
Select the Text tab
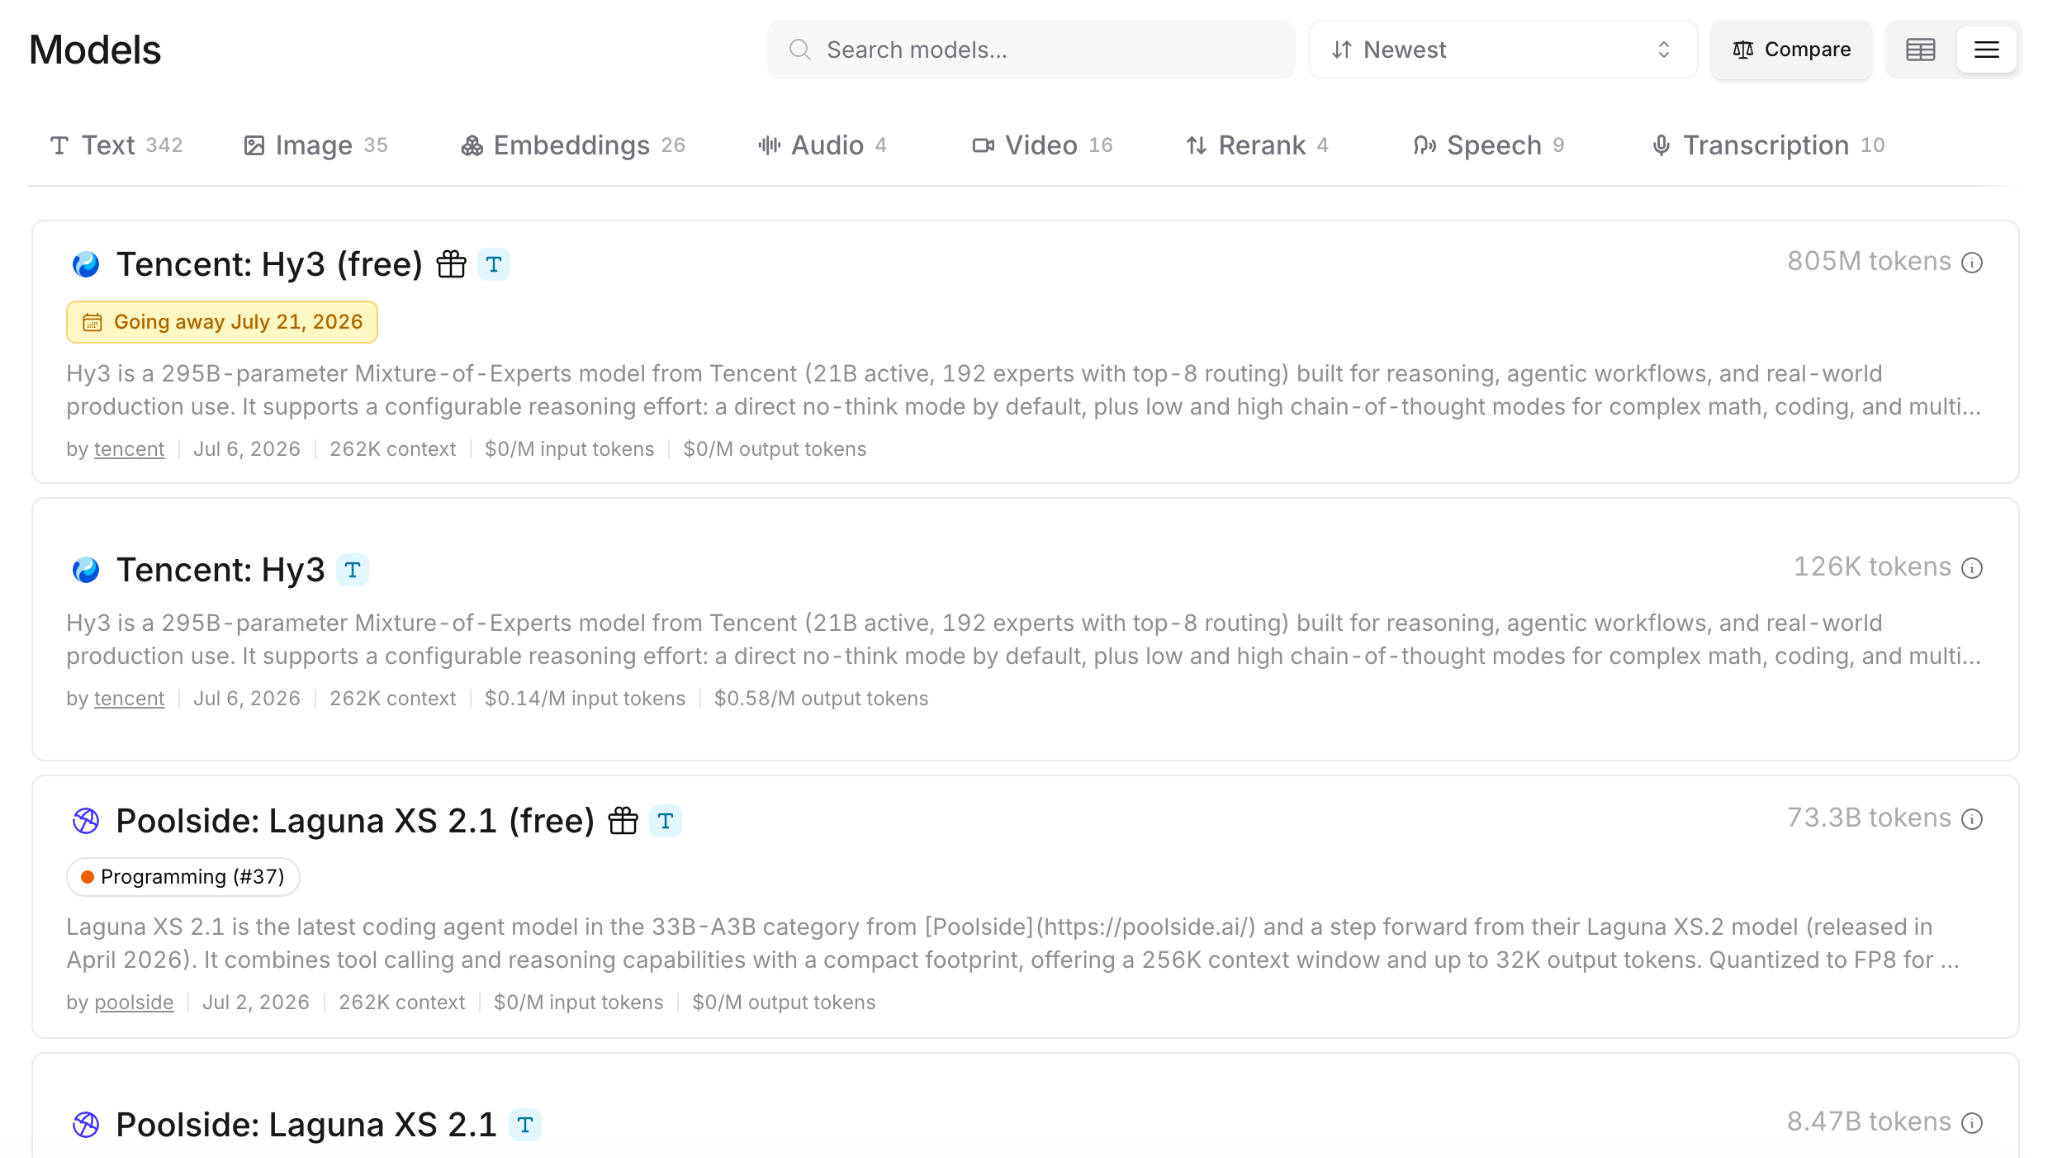point(116,145)
